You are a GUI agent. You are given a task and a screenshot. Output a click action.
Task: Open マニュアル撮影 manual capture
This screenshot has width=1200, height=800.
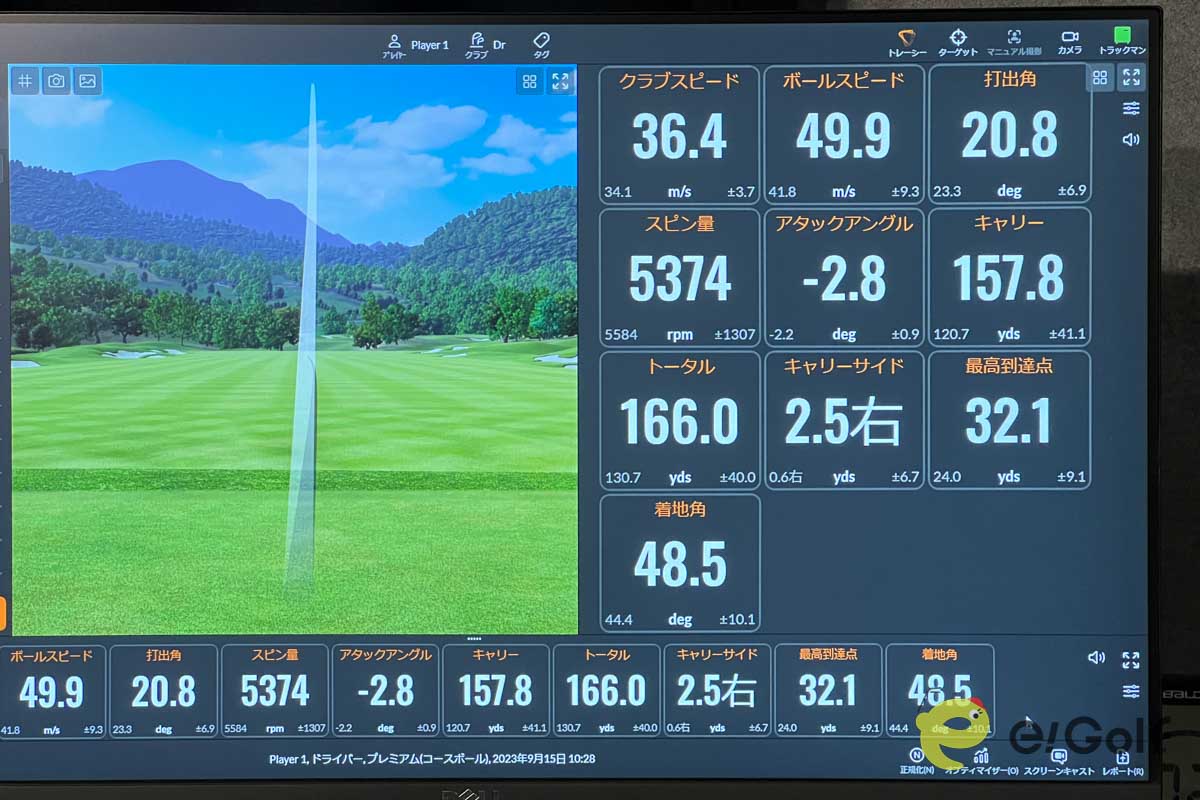1014,42
